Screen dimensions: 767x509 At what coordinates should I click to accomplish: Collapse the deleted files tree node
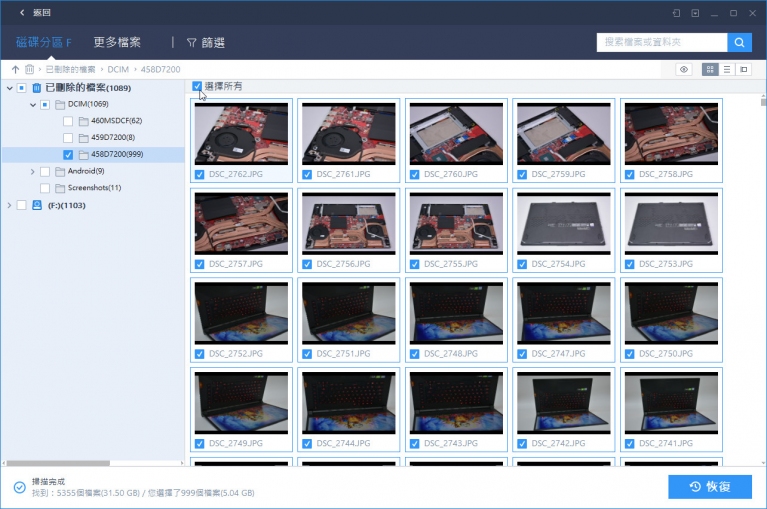9,89
